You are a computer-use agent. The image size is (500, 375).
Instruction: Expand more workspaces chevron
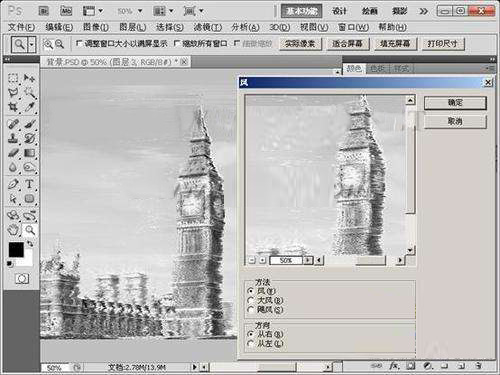424,11
